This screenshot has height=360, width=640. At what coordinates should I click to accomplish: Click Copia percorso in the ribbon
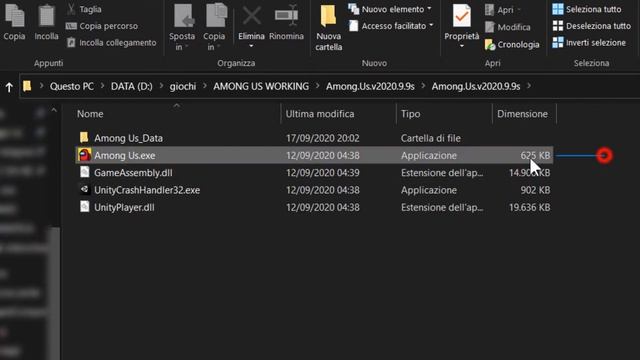[x=102, y=26]
